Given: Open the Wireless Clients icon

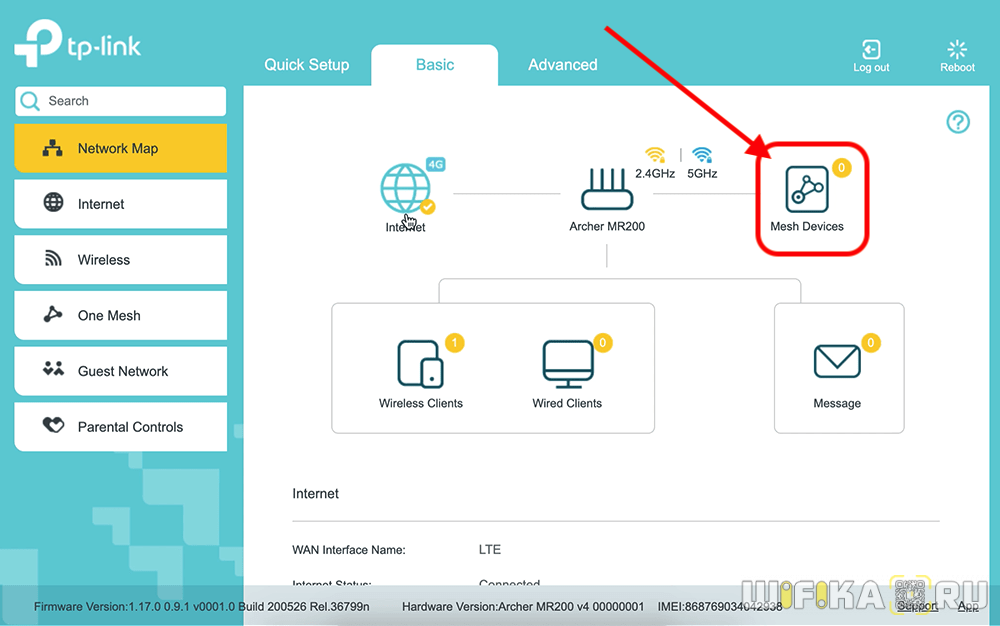Looking at the screenshot, I should pos(420,364).
